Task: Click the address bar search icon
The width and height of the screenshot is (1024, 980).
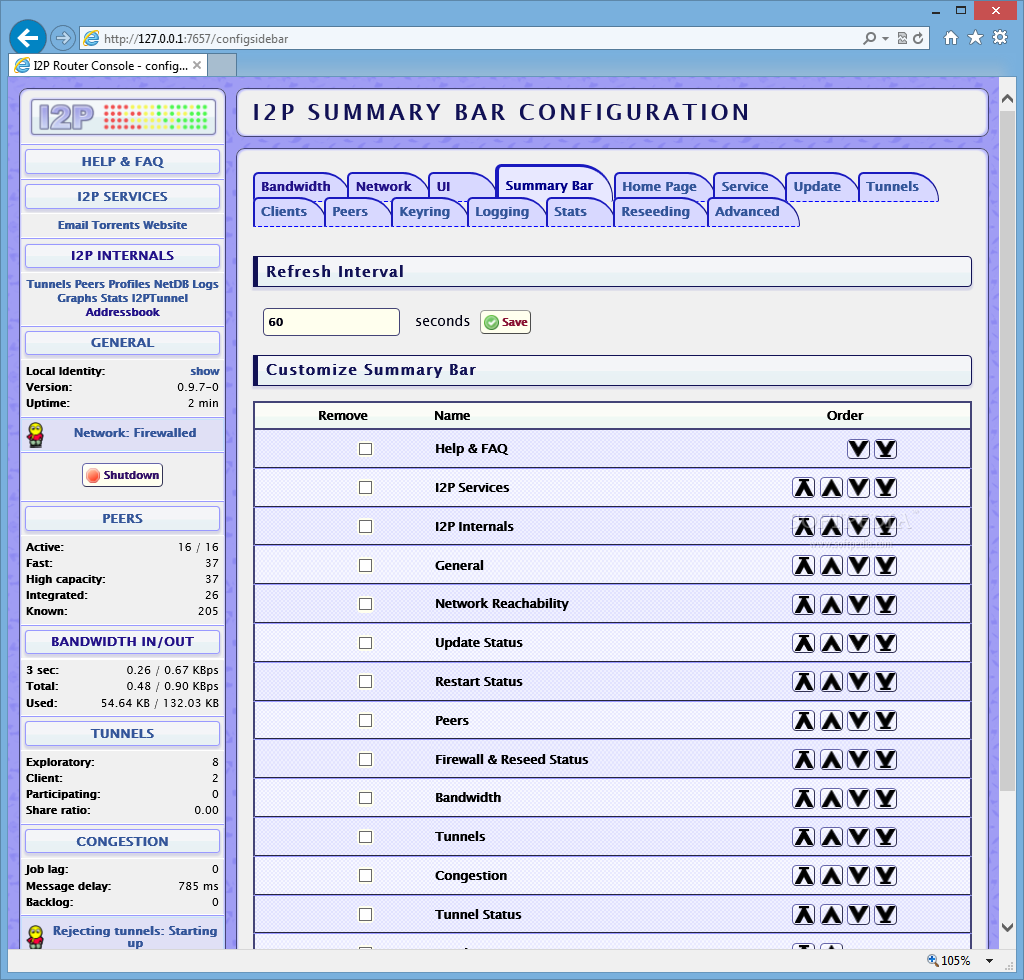Action: [869, 39]
